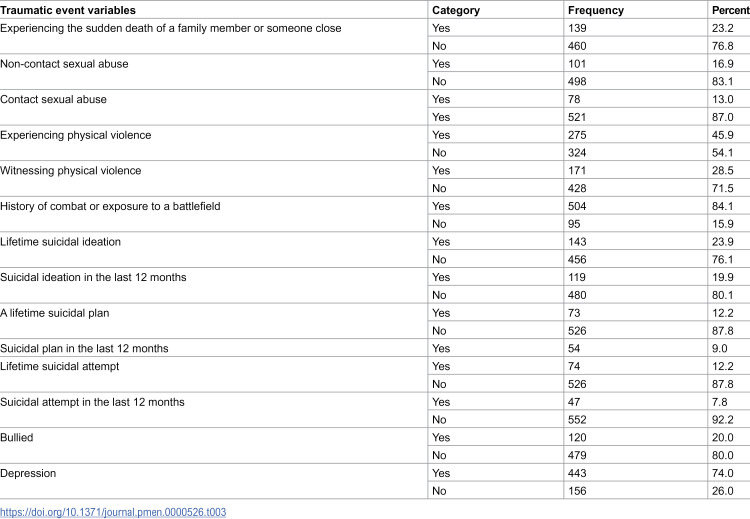Select Suicidal ideation in the last 12 months
The image size is (750, 519).
[x=93, y=277]
